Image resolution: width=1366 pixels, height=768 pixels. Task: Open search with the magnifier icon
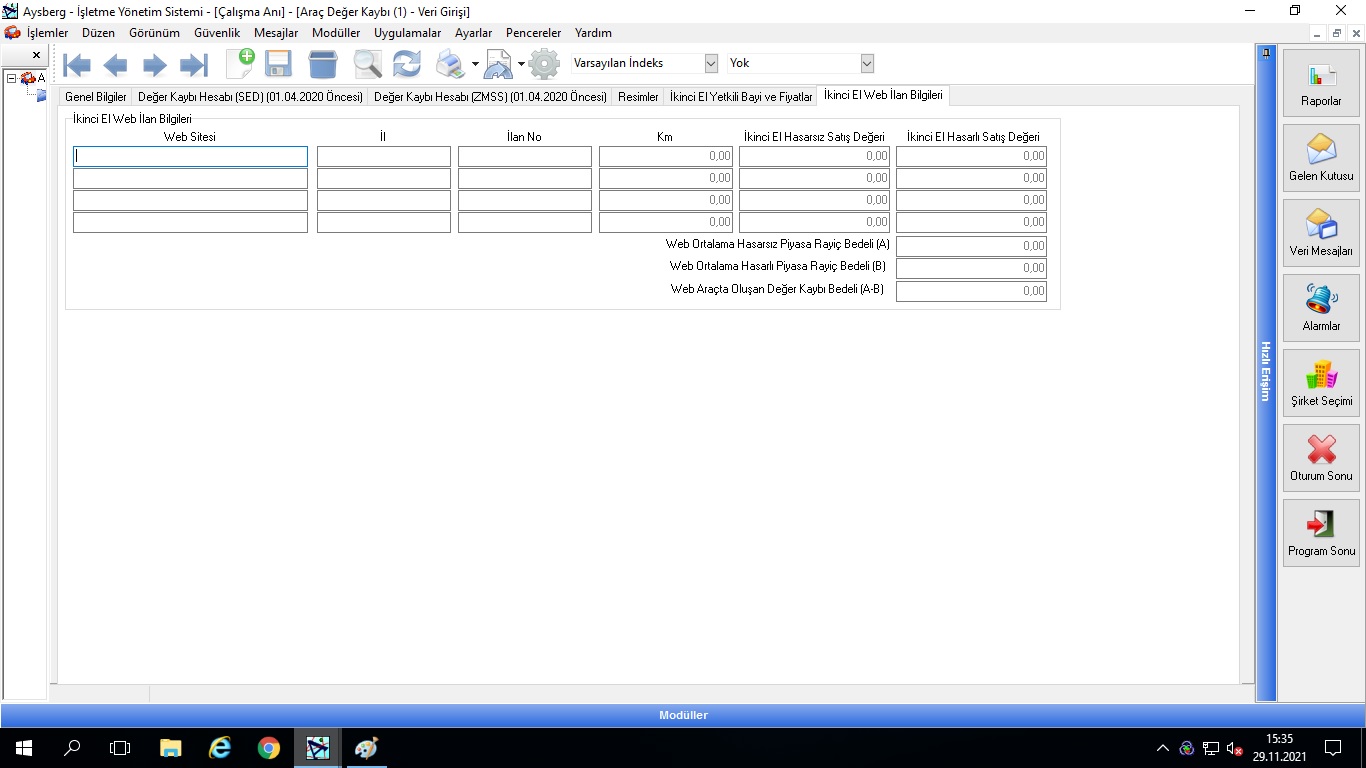[x=367, y=65]
